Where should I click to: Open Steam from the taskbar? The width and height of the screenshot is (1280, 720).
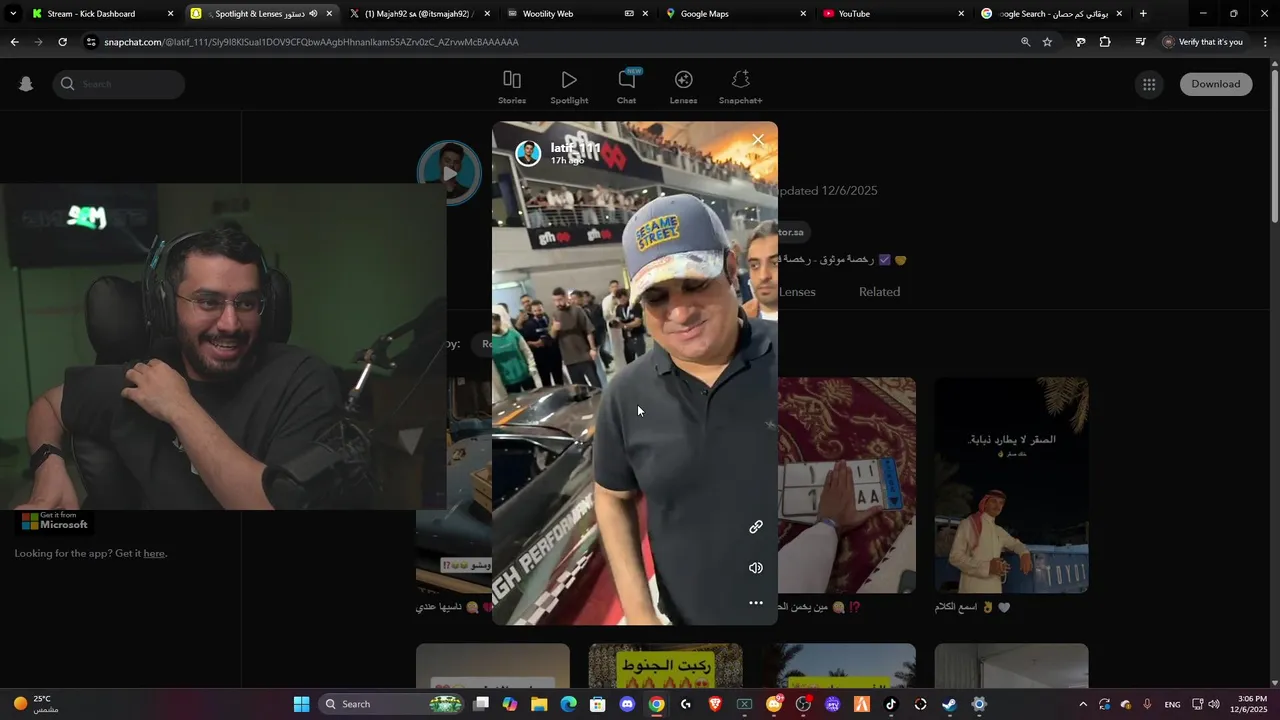pyautogui.click(x=949, y=704)
